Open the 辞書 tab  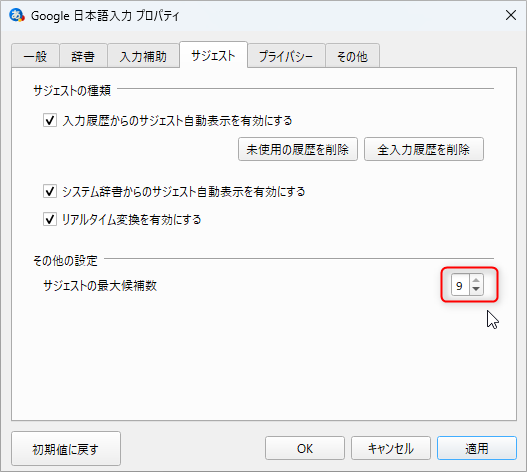83,56
